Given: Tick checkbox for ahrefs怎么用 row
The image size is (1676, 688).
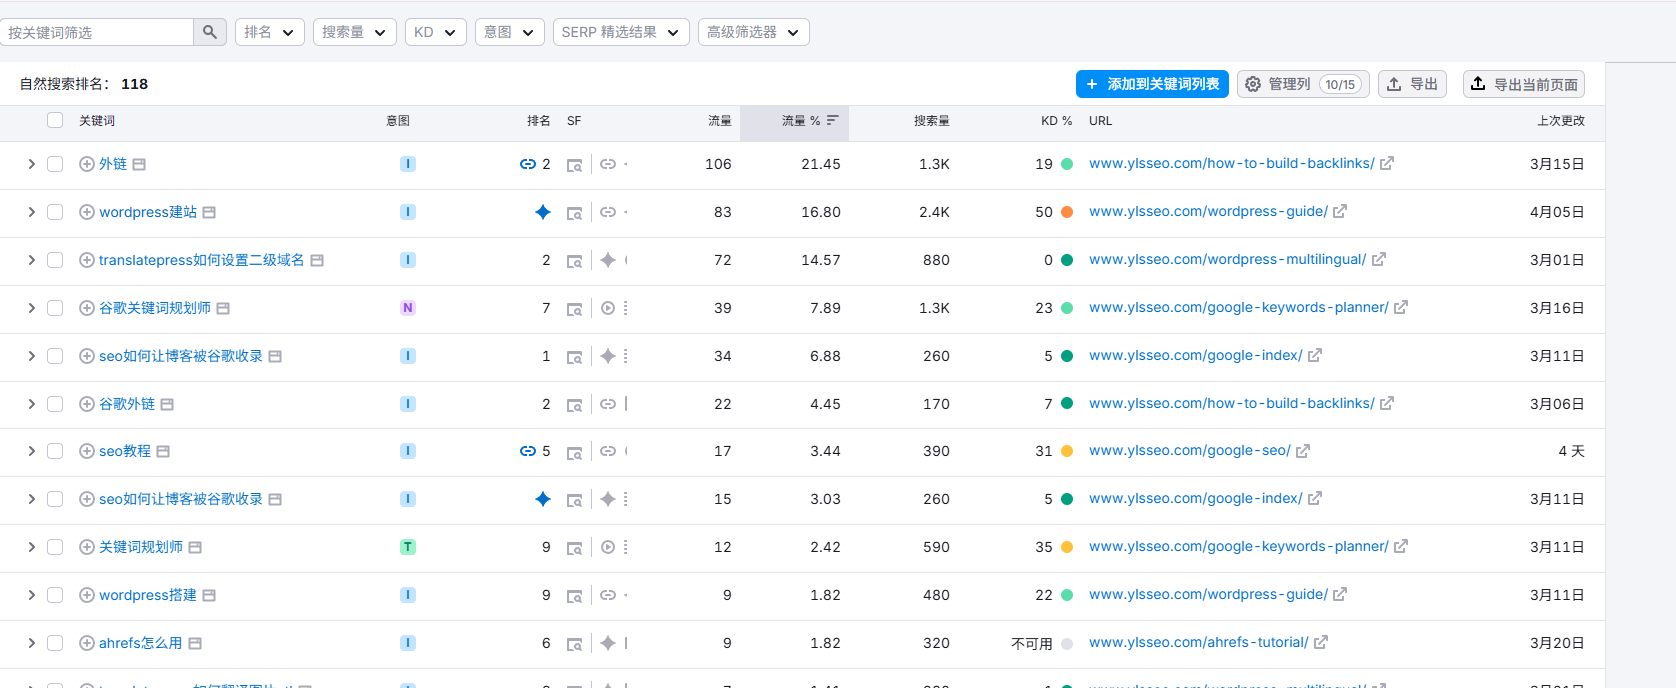Looking at the screenshot, I should pos(55,643).
